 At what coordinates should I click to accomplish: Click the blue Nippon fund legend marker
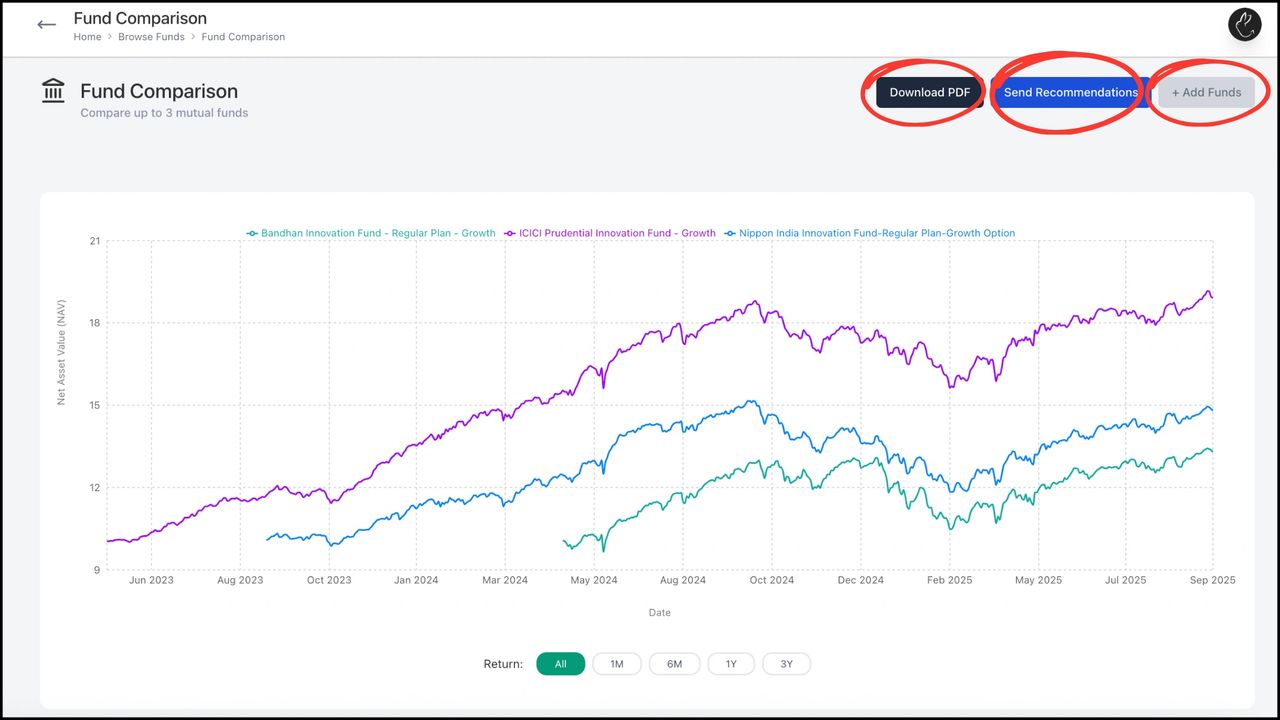[x=728, y=233]
